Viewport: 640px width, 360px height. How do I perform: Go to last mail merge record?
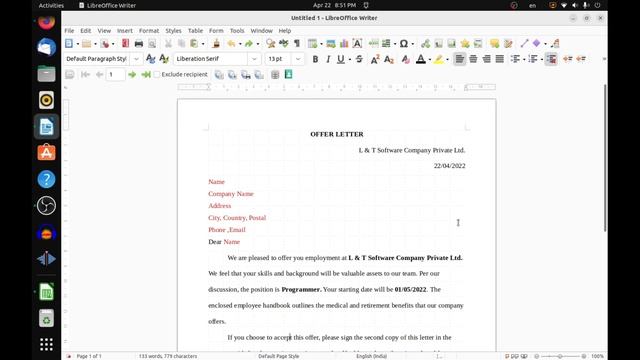146,75
